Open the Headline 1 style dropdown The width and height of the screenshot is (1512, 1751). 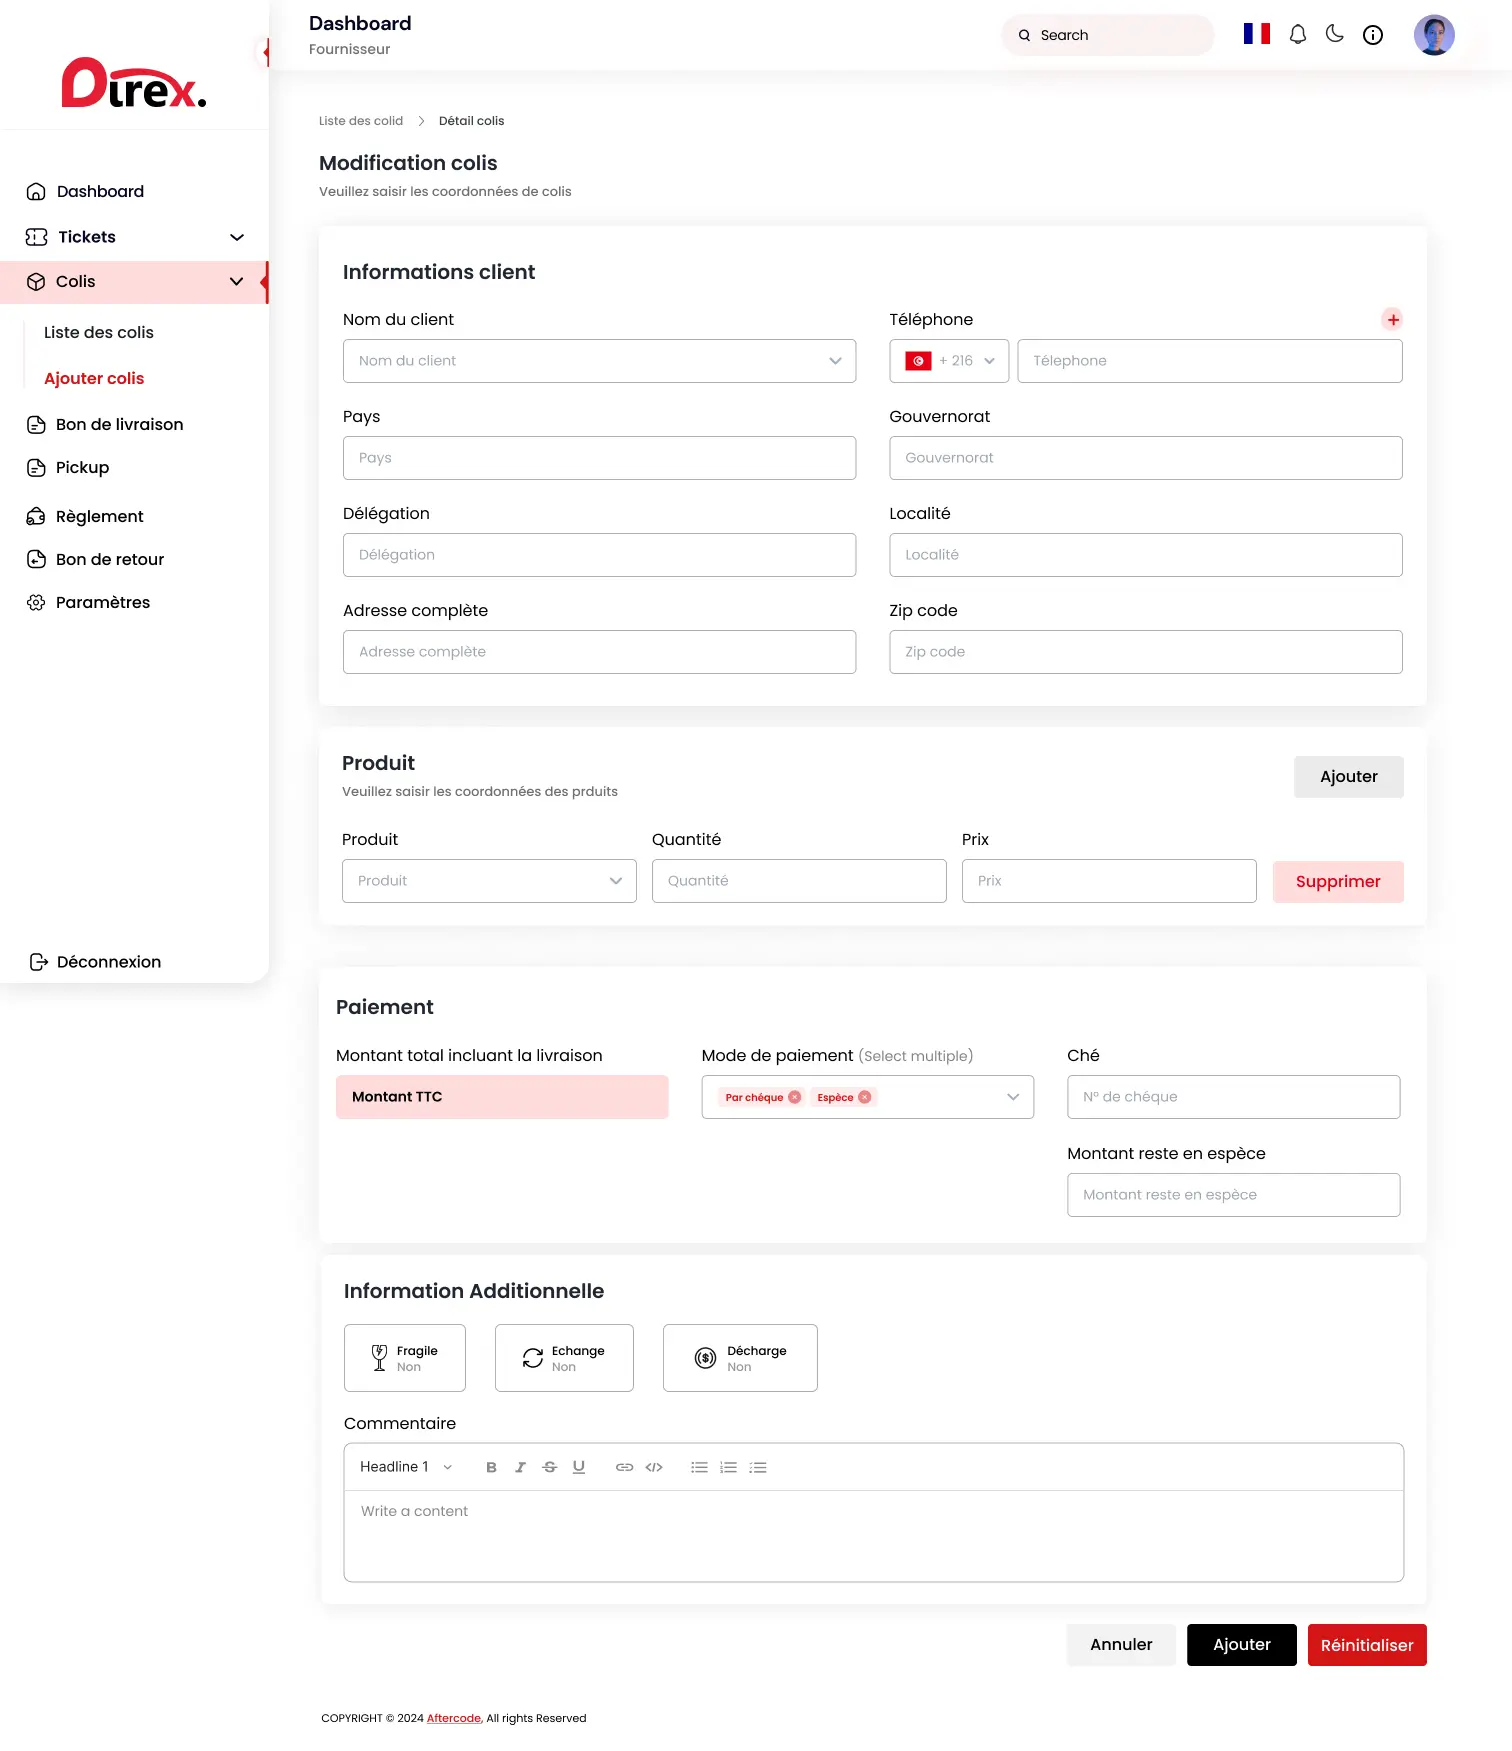[x=406, y=1467]
